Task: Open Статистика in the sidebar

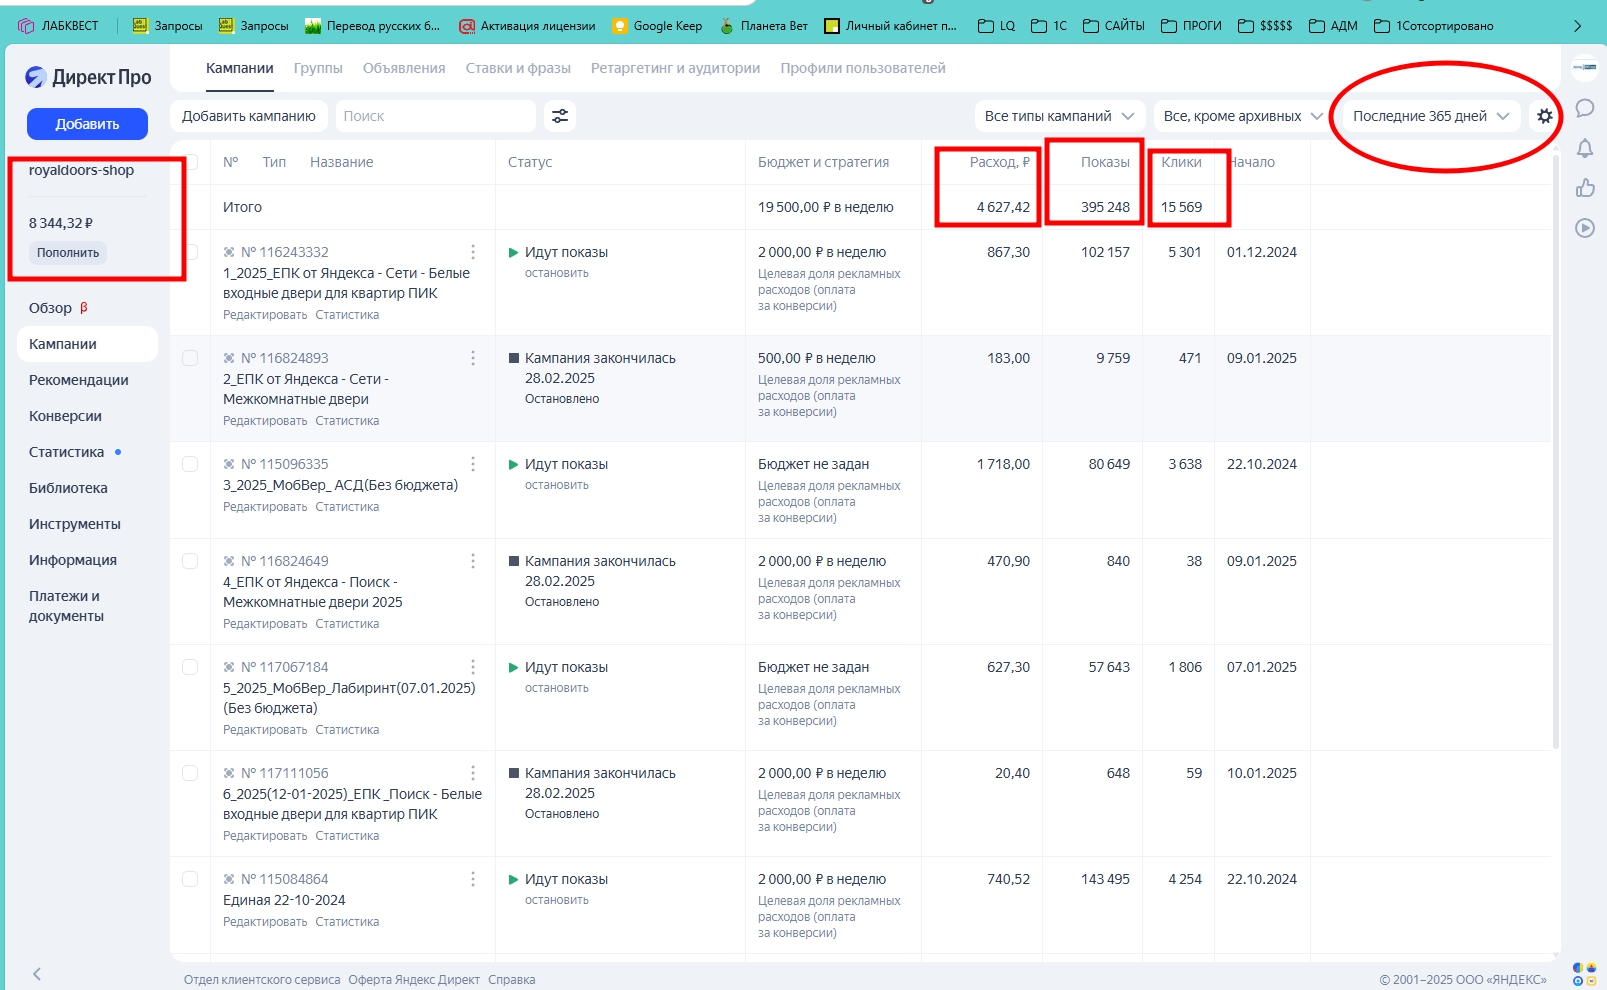Action: click(x=66, y=452)
